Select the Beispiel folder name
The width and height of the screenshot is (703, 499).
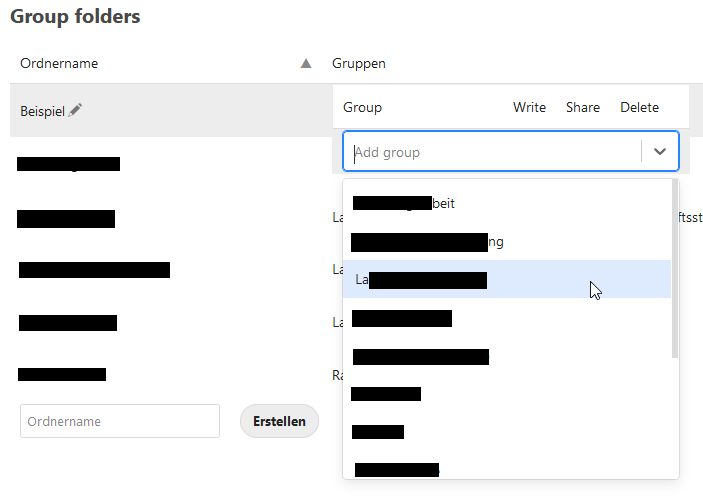tap(42, 111)
